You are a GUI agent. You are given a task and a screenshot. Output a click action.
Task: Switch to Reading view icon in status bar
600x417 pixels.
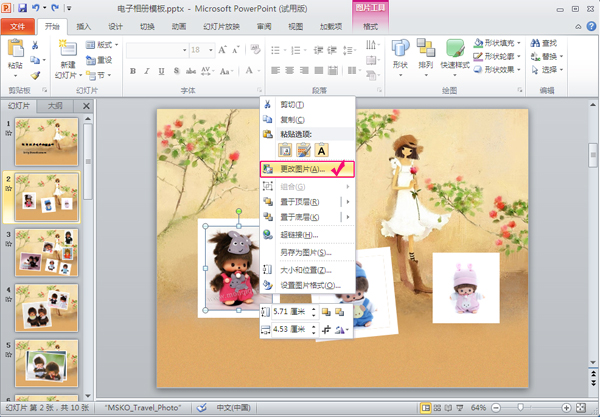click(448, 408)
